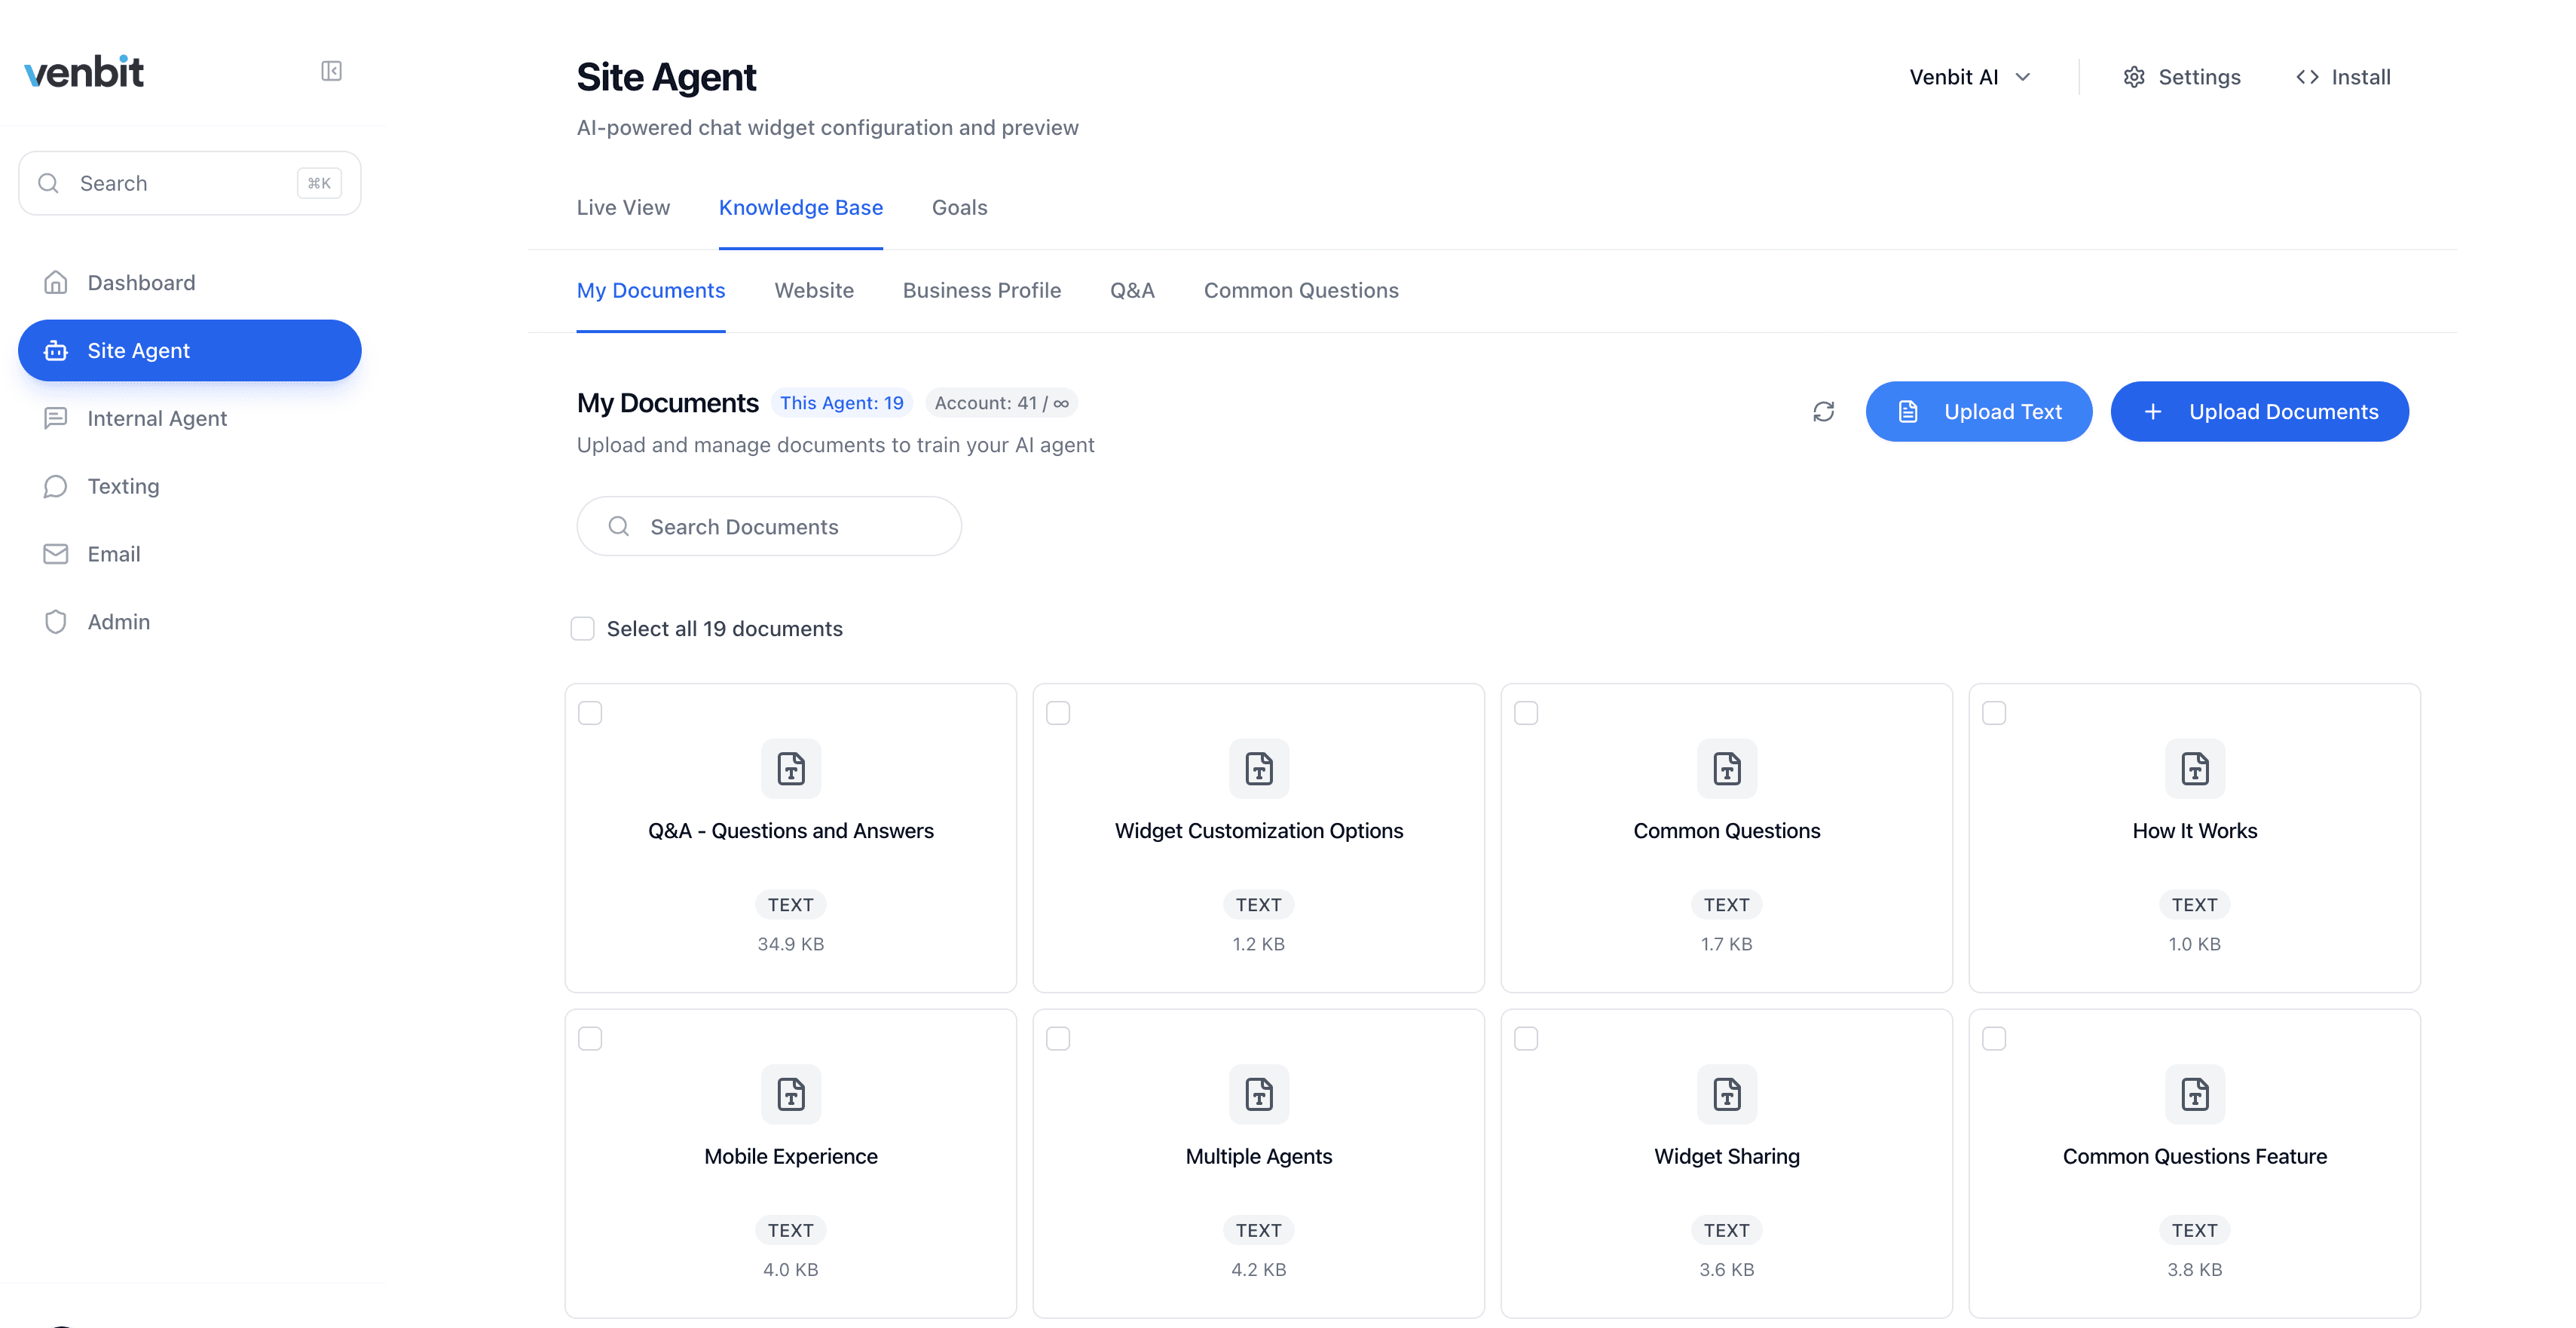The image size is (2576, 1328).
Task: Select the Q&A - Questions and Answers checkbox
Action: pos(590,713)
